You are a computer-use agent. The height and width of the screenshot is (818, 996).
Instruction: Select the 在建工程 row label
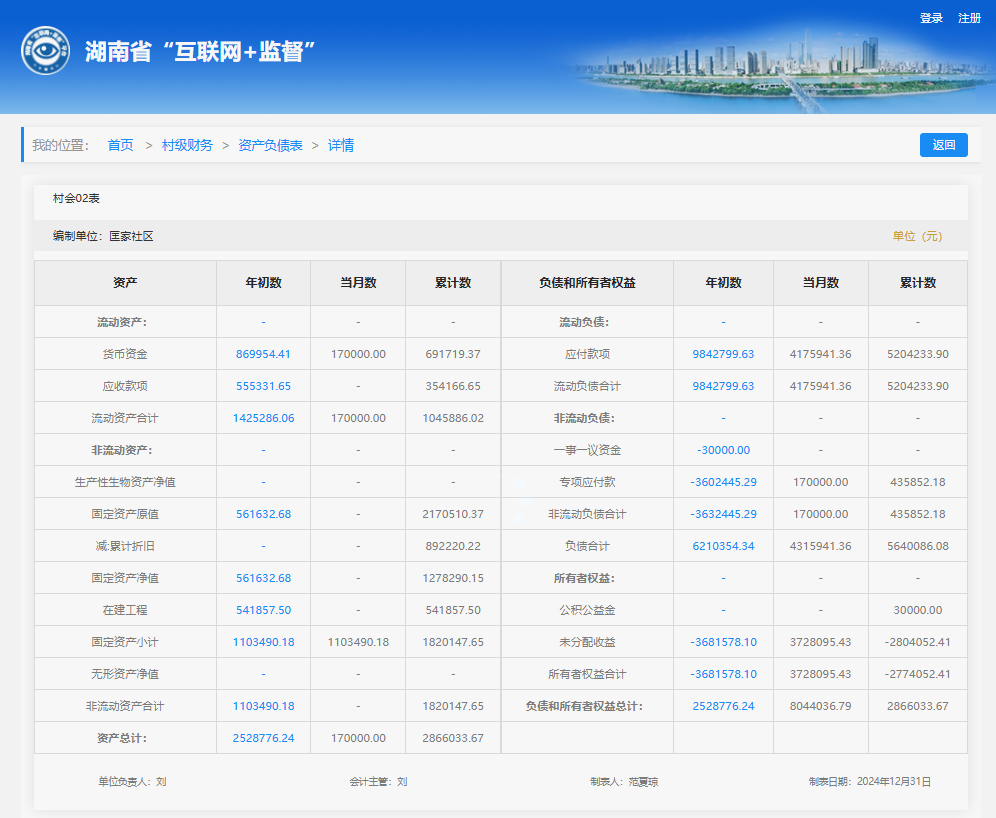(124, 610)
